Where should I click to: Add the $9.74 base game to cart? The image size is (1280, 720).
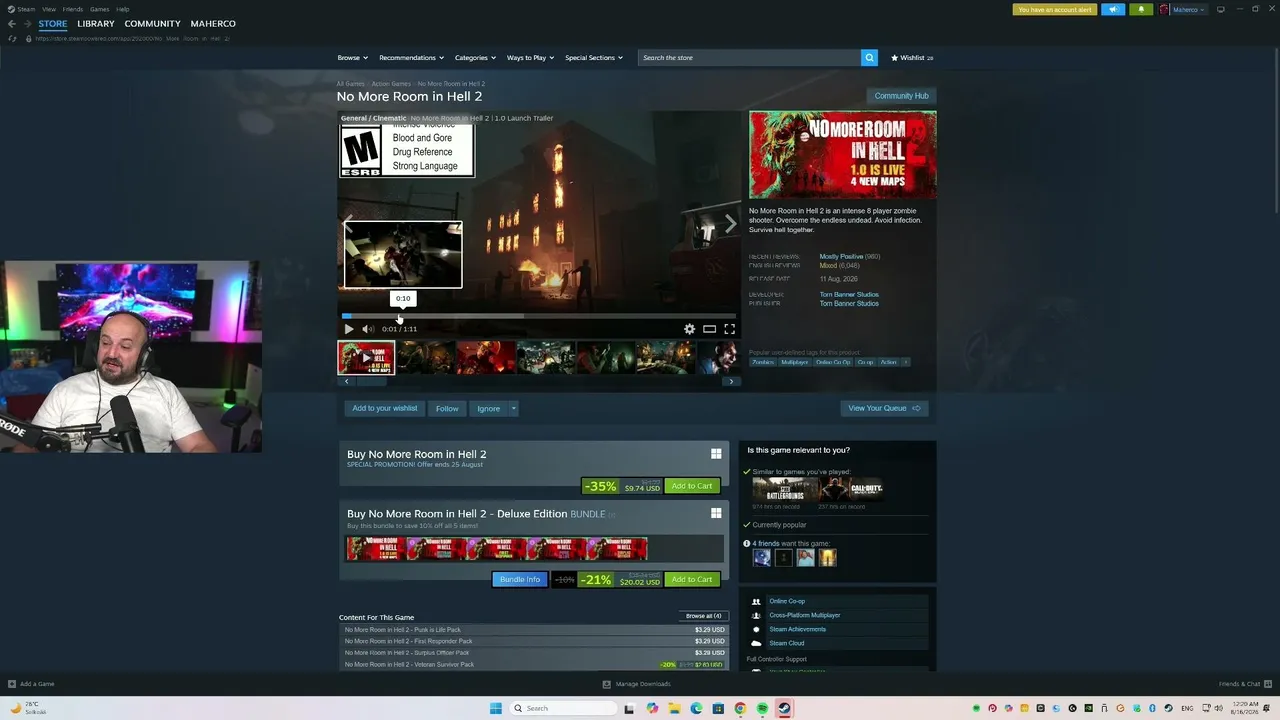coord(692,487)
